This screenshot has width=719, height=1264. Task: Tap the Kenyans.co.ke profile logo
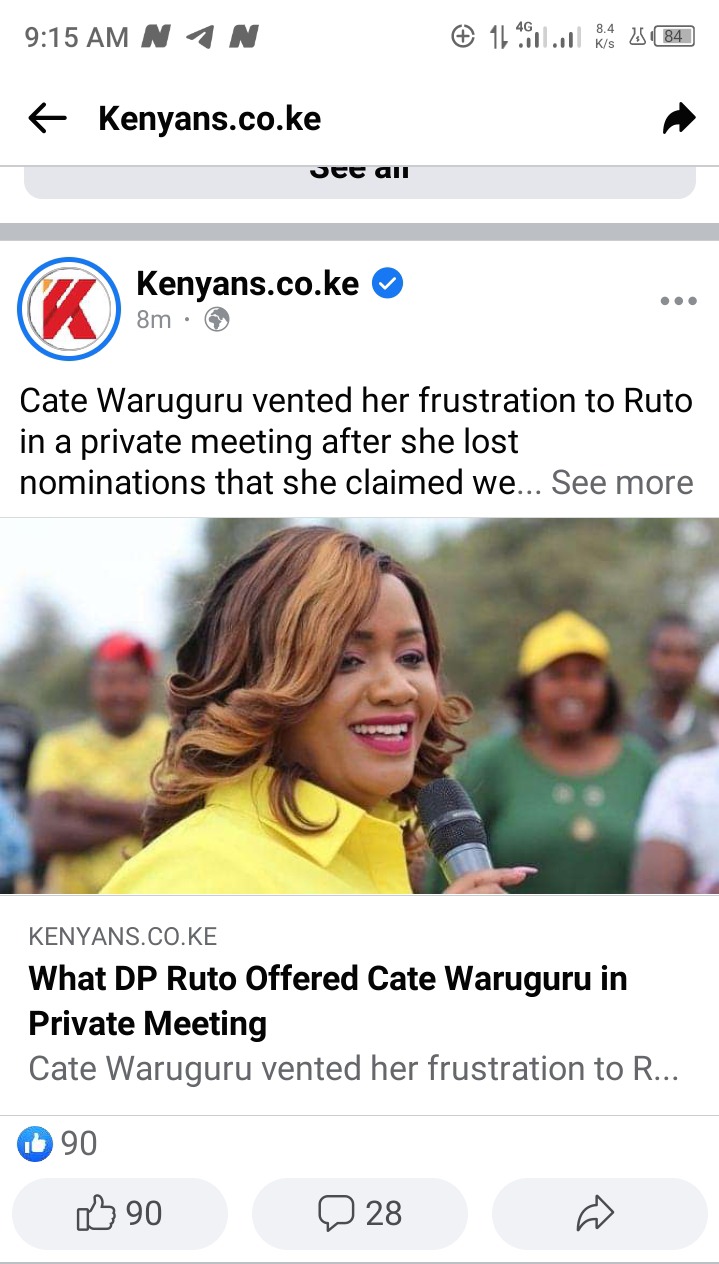pyautogui.click(x=69, y=309)
